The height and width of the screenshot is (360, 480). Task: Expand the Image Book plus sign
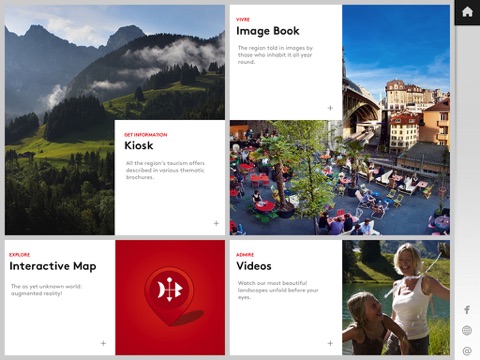coord(330,108)
